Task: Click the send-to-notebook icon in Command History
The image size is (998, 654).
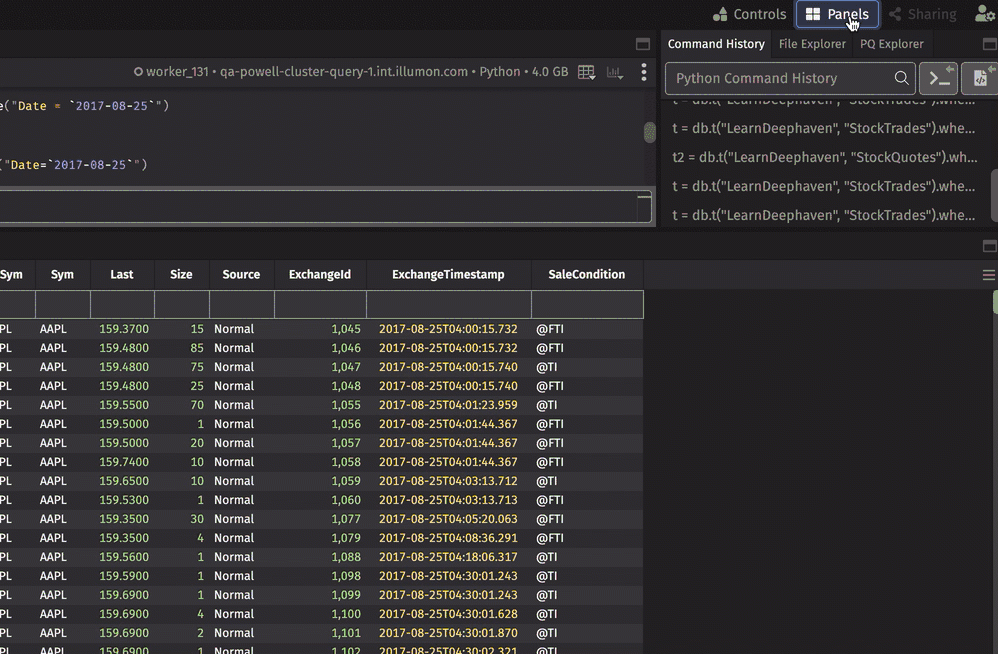Action: [x=980, y=78]
